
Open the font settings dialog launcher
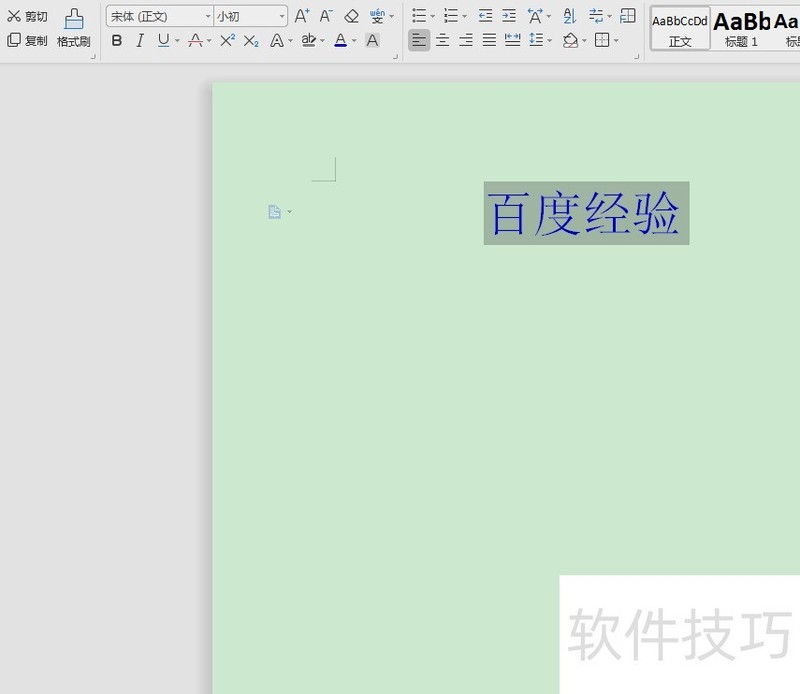pyautogui.click(x=395, y=57)
